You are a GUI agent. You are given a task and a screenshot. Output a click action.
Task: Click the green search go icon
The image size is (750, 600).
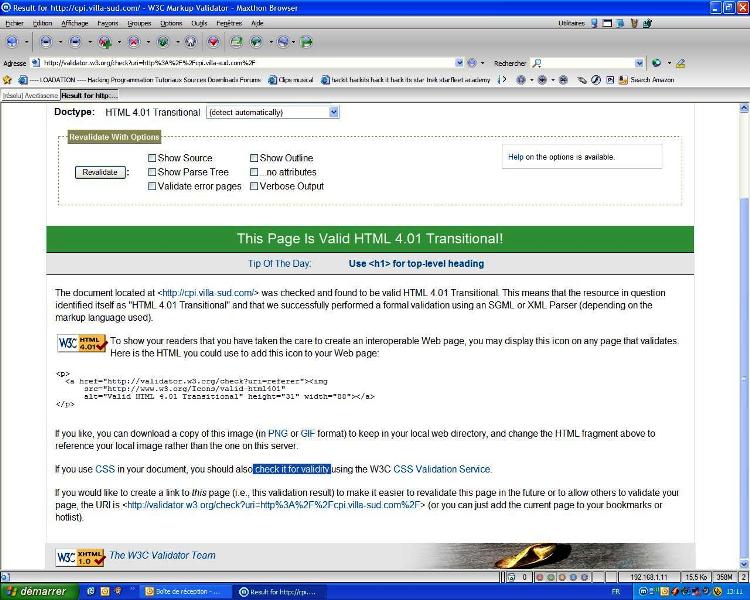[657, 63]
